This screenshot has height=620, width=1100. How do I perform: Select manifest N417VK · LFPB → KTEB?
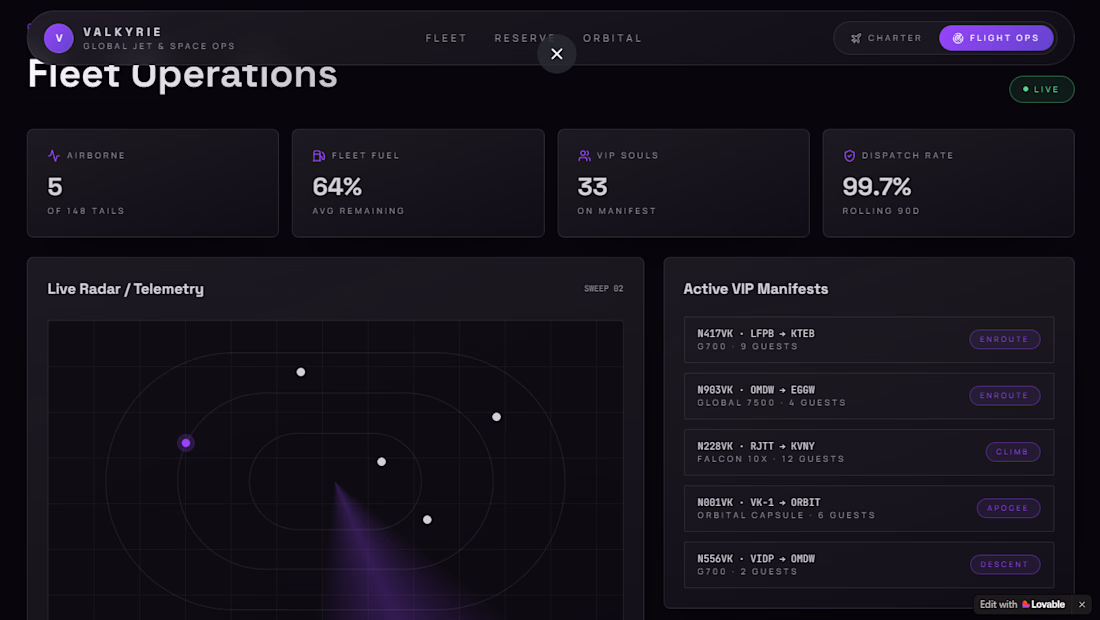coord(868,339)
